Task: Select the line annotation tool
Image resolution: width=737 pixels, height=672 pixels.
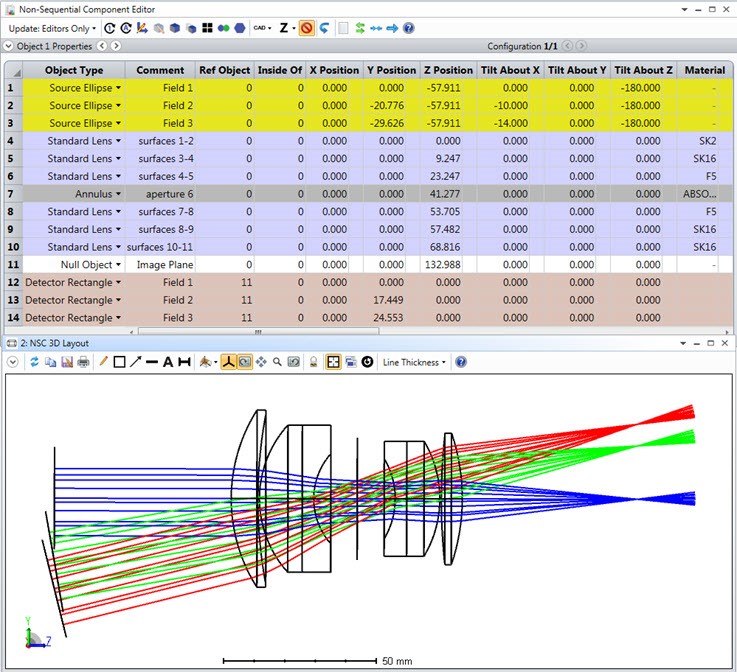Action: click(151, 362)
